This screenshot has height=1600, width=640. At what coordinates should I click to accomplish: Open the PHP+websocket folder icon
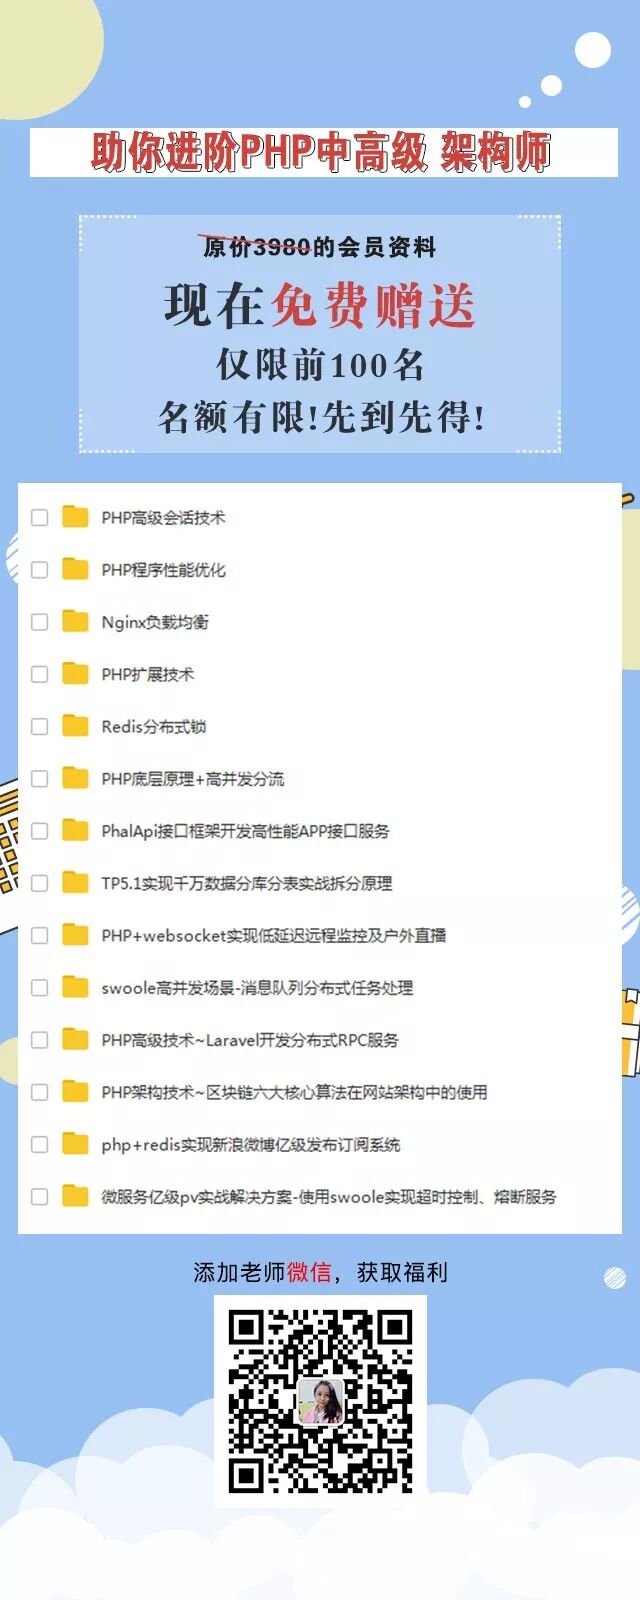(x=75, y=934)
